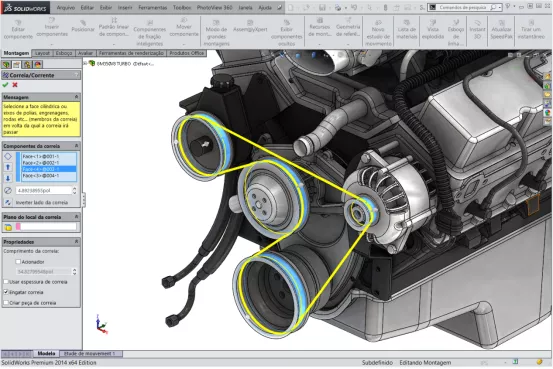Viewport: 553px width, 369px height.
Task: Collapse Plano do local da correia section
Action: click(x=76, y=217)
